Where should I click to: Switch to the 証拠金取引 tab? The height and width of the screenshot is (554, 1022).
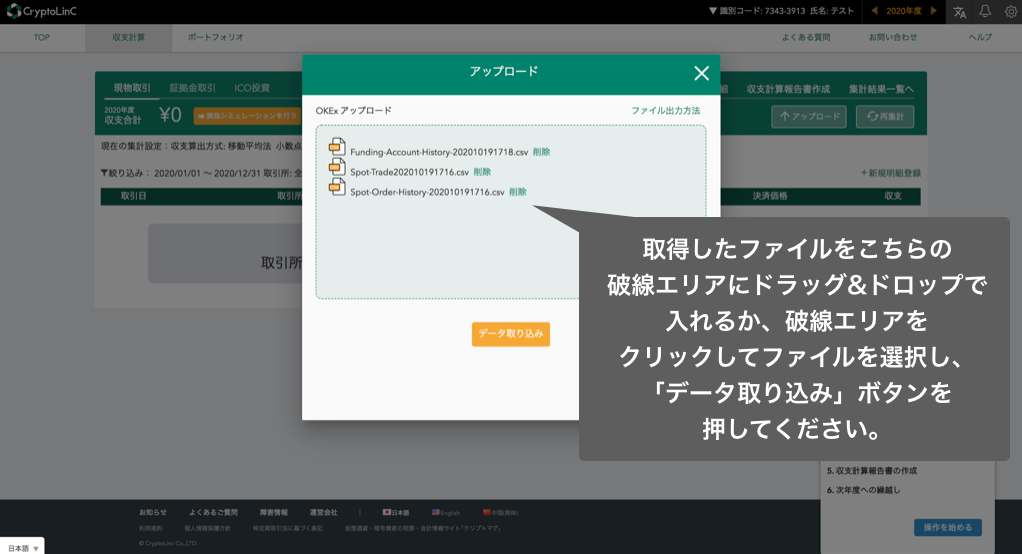[192, 88]
